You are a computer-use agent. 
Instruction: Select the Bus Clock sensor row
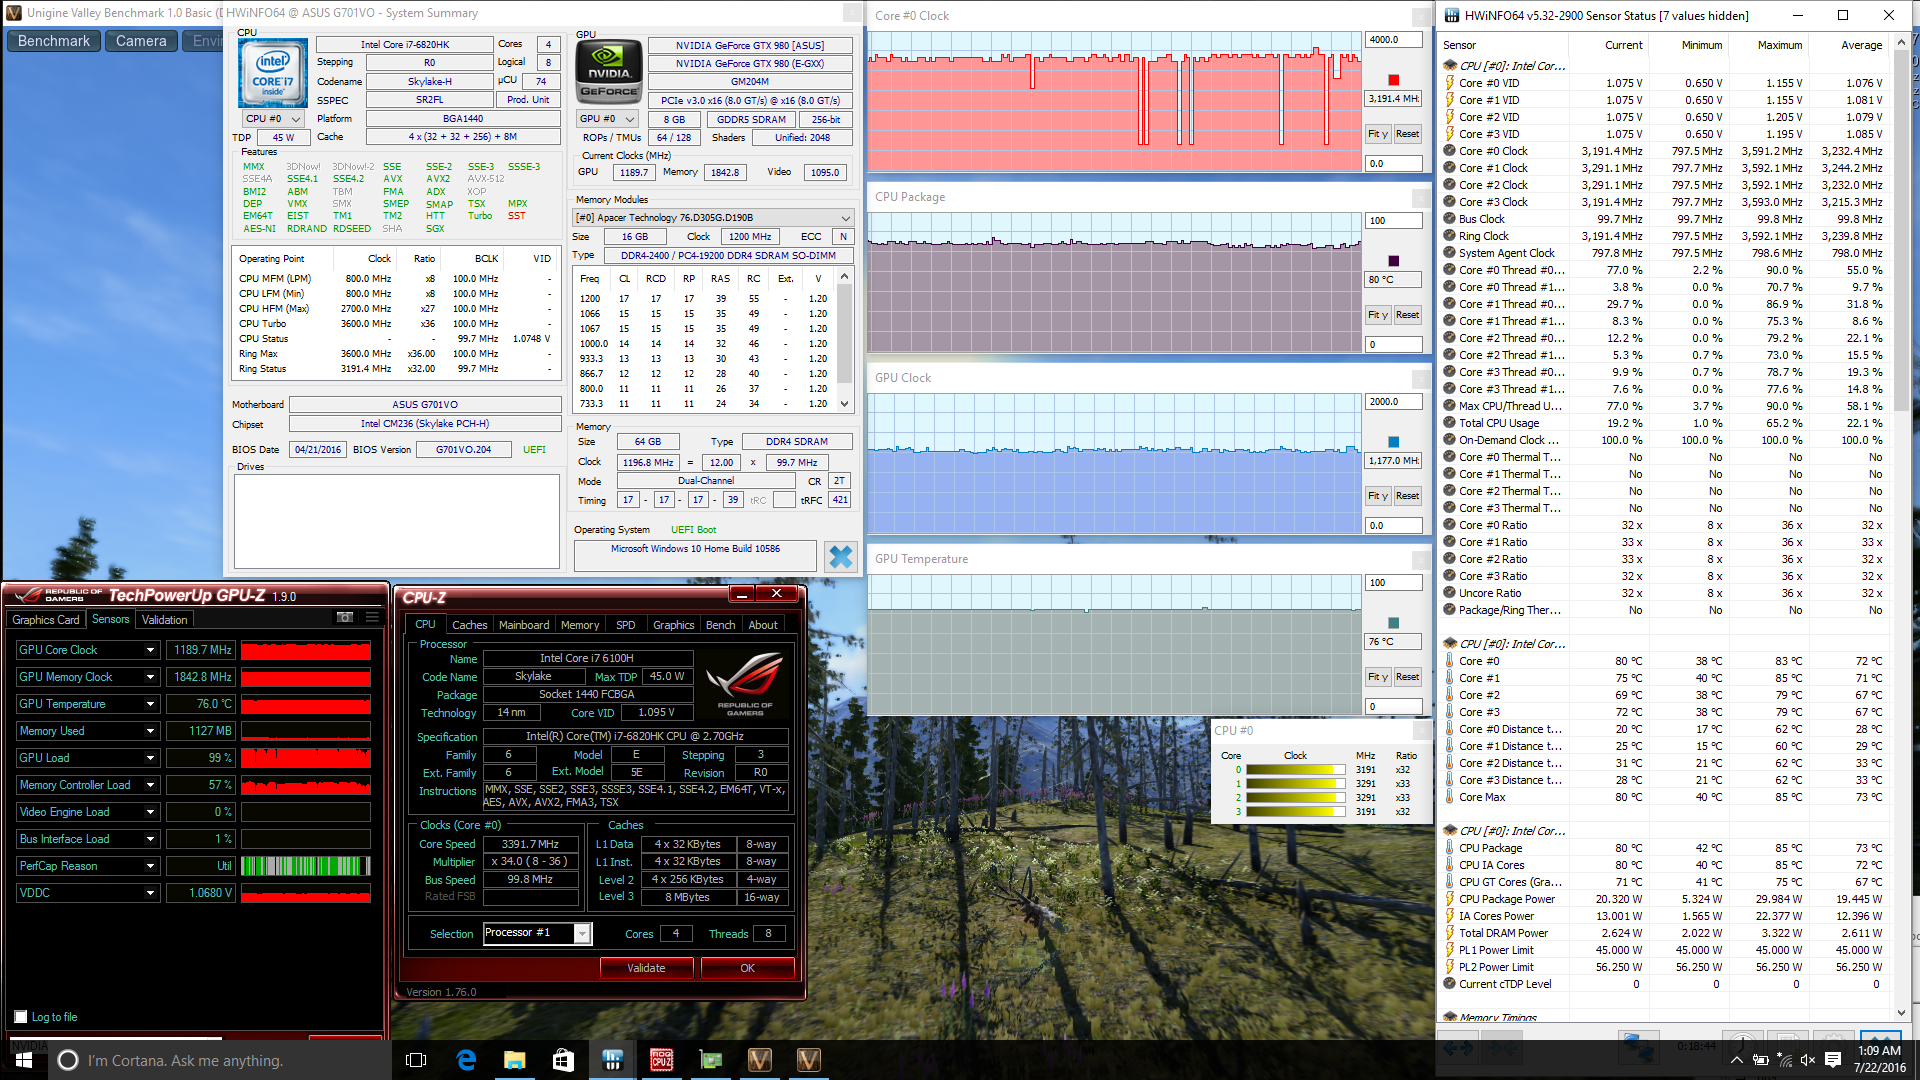click(1664, 219)
